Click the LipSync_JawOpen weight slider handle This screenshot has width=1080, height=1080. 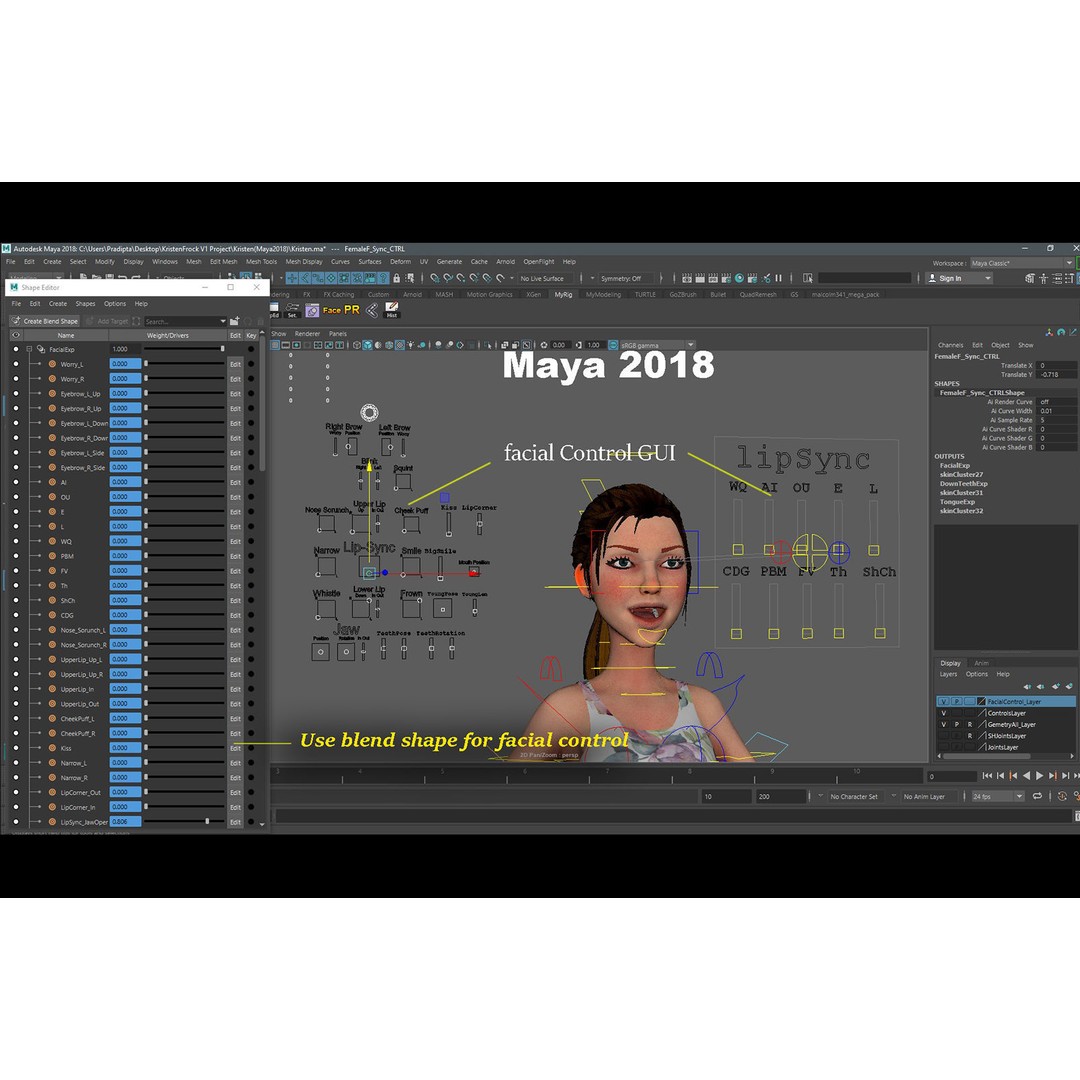click(x=207, y=821)
